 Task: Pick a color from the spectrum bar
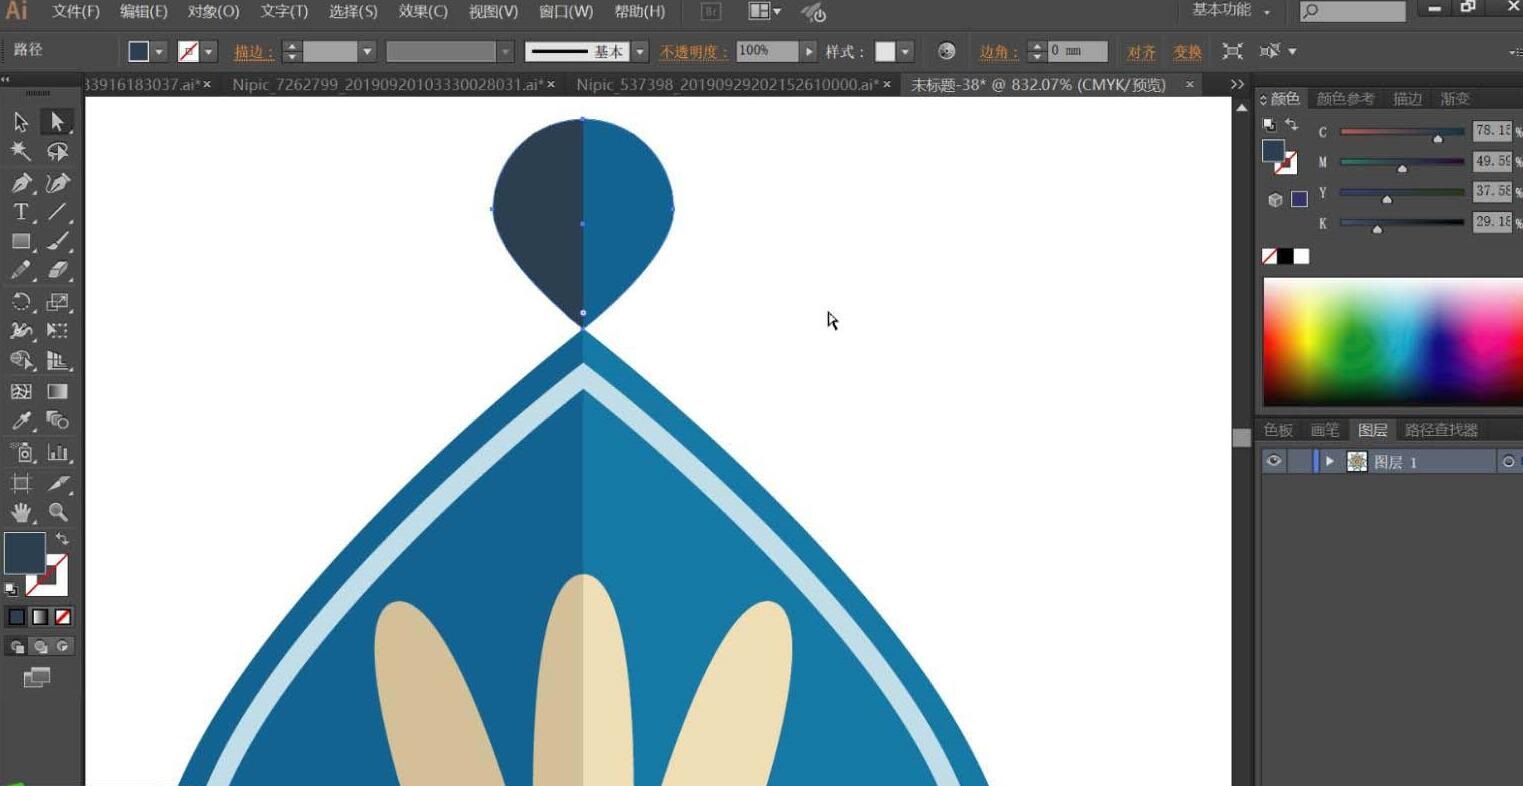pyautogui.click(x=1393, y=341)
